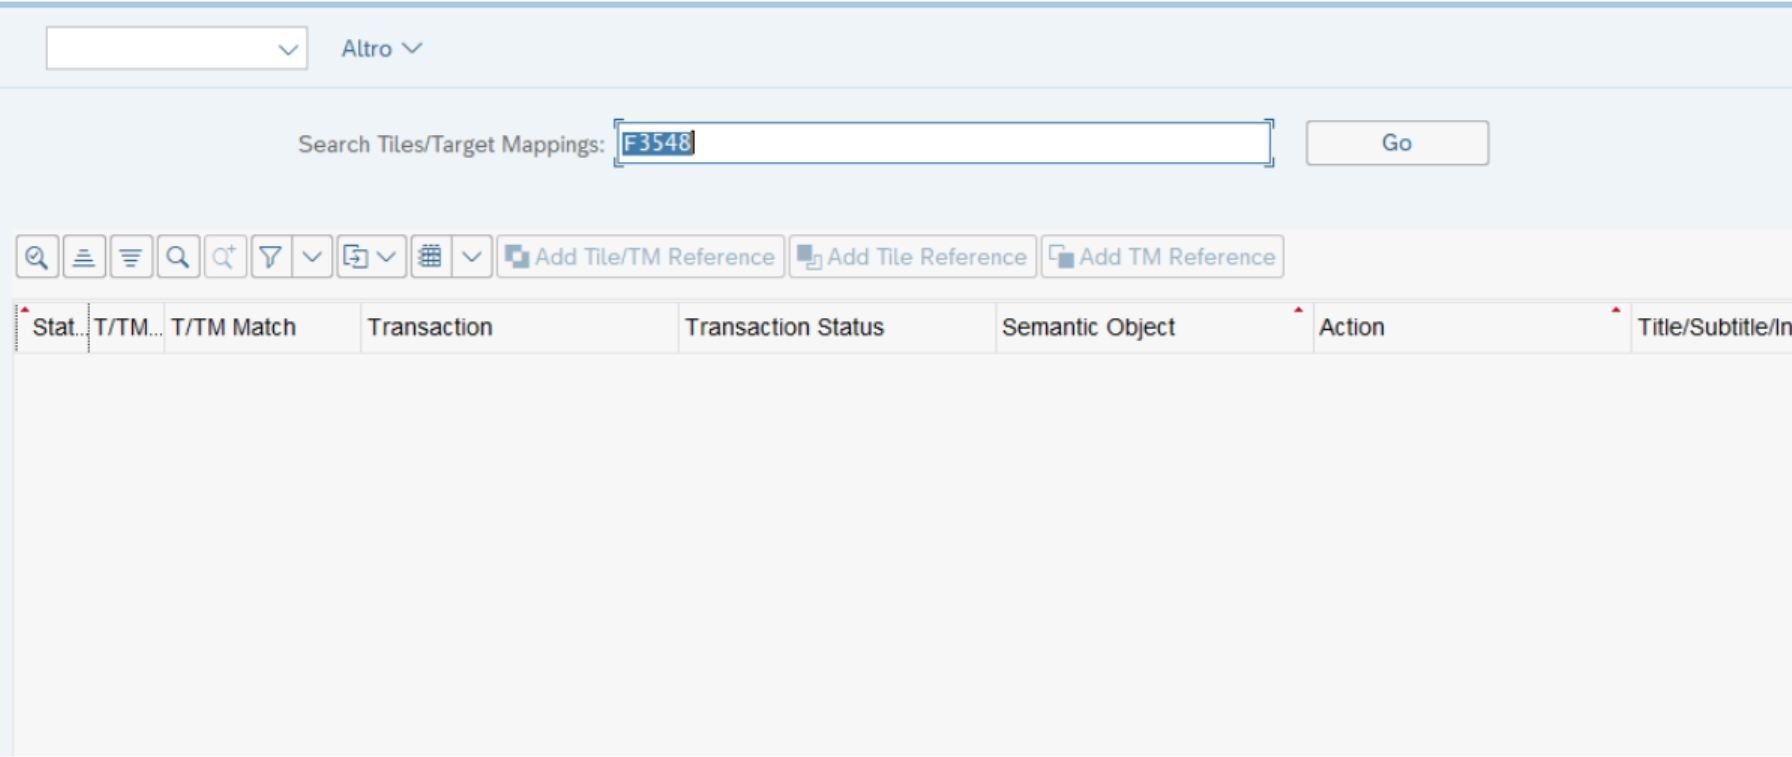This screenshot has width=1792, height=757.
Task: Click the T/TM Match column header
Action: [x=263, y=327]
